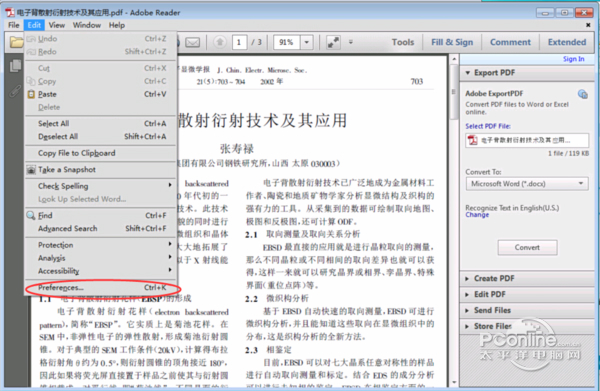The width and height of the screenshot is (600, 391).
Task: Open the zoom percentage dropdown arrow
Action: click(307, 42)
